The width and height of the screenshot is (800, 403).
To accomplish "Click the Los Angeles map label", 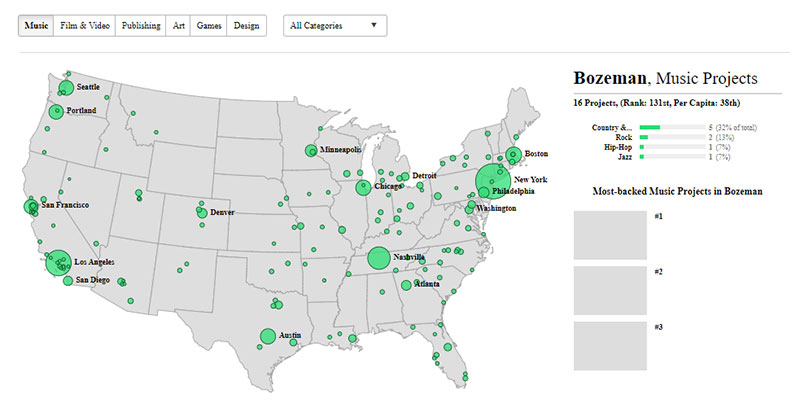I will click(x=94, y=262).
